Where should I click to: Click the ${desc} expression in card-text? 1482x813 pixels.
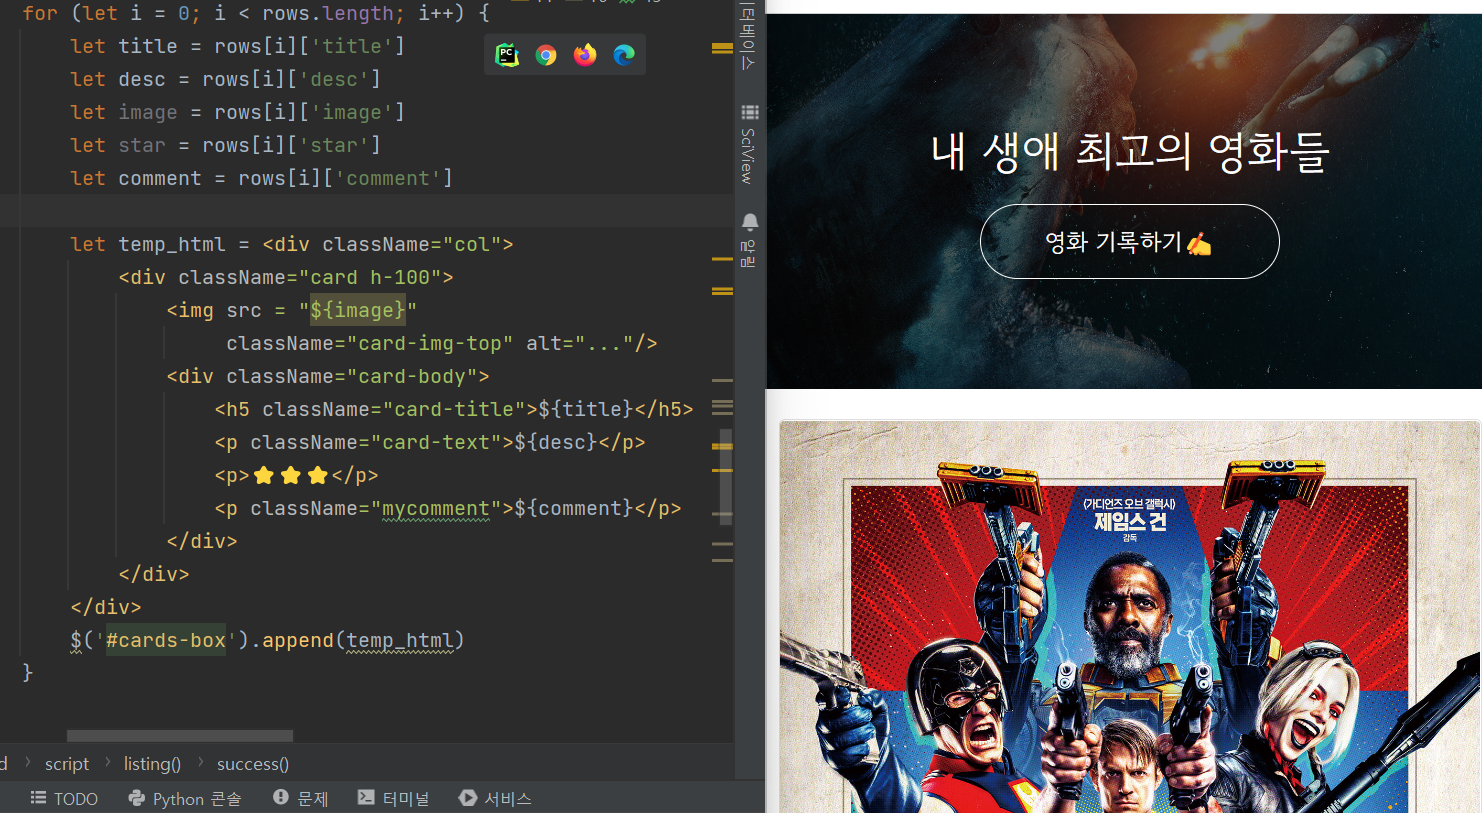click(556, 443)
